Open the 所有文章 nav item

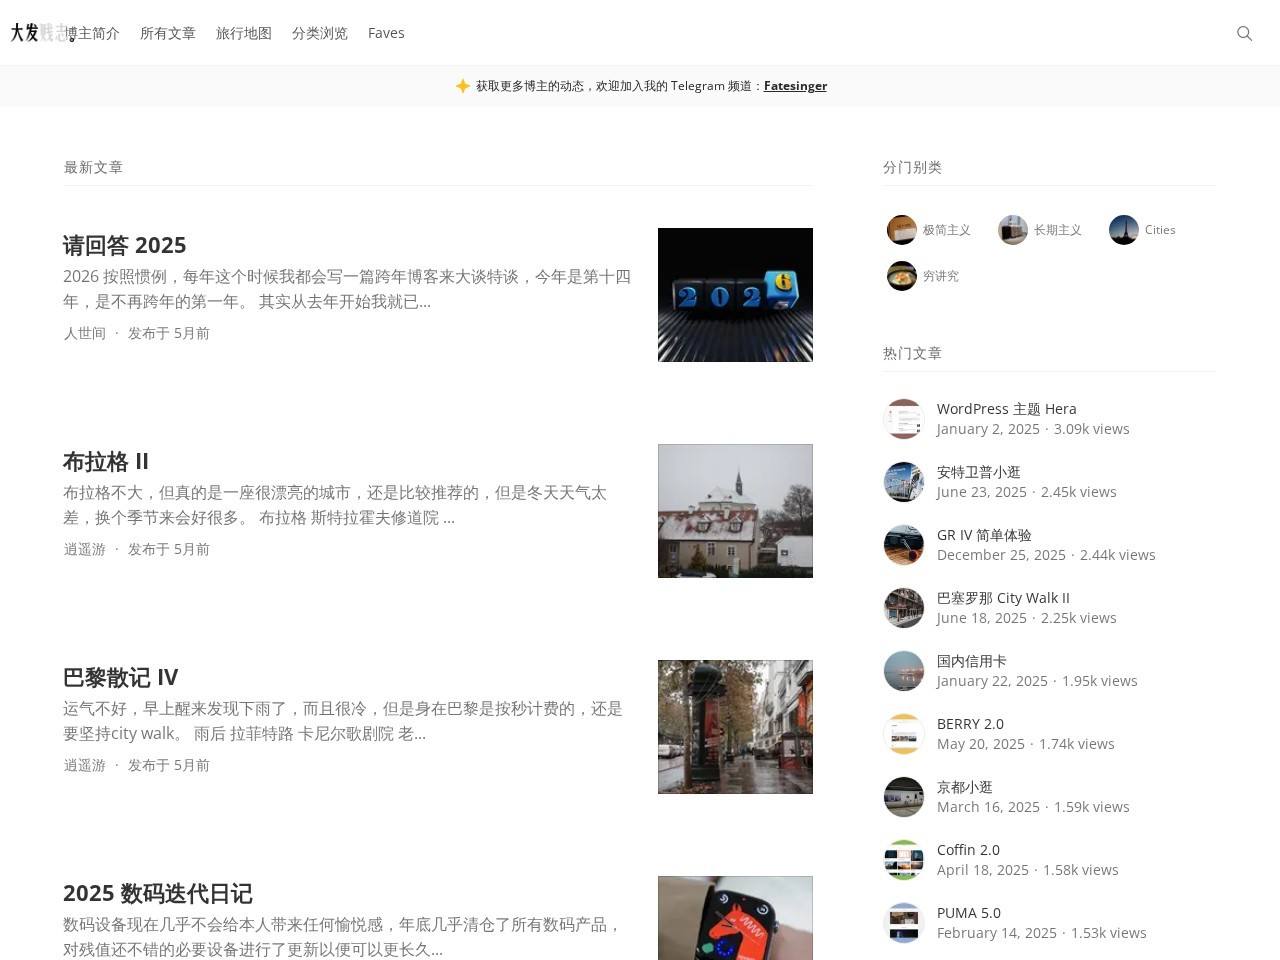point(168,33)
